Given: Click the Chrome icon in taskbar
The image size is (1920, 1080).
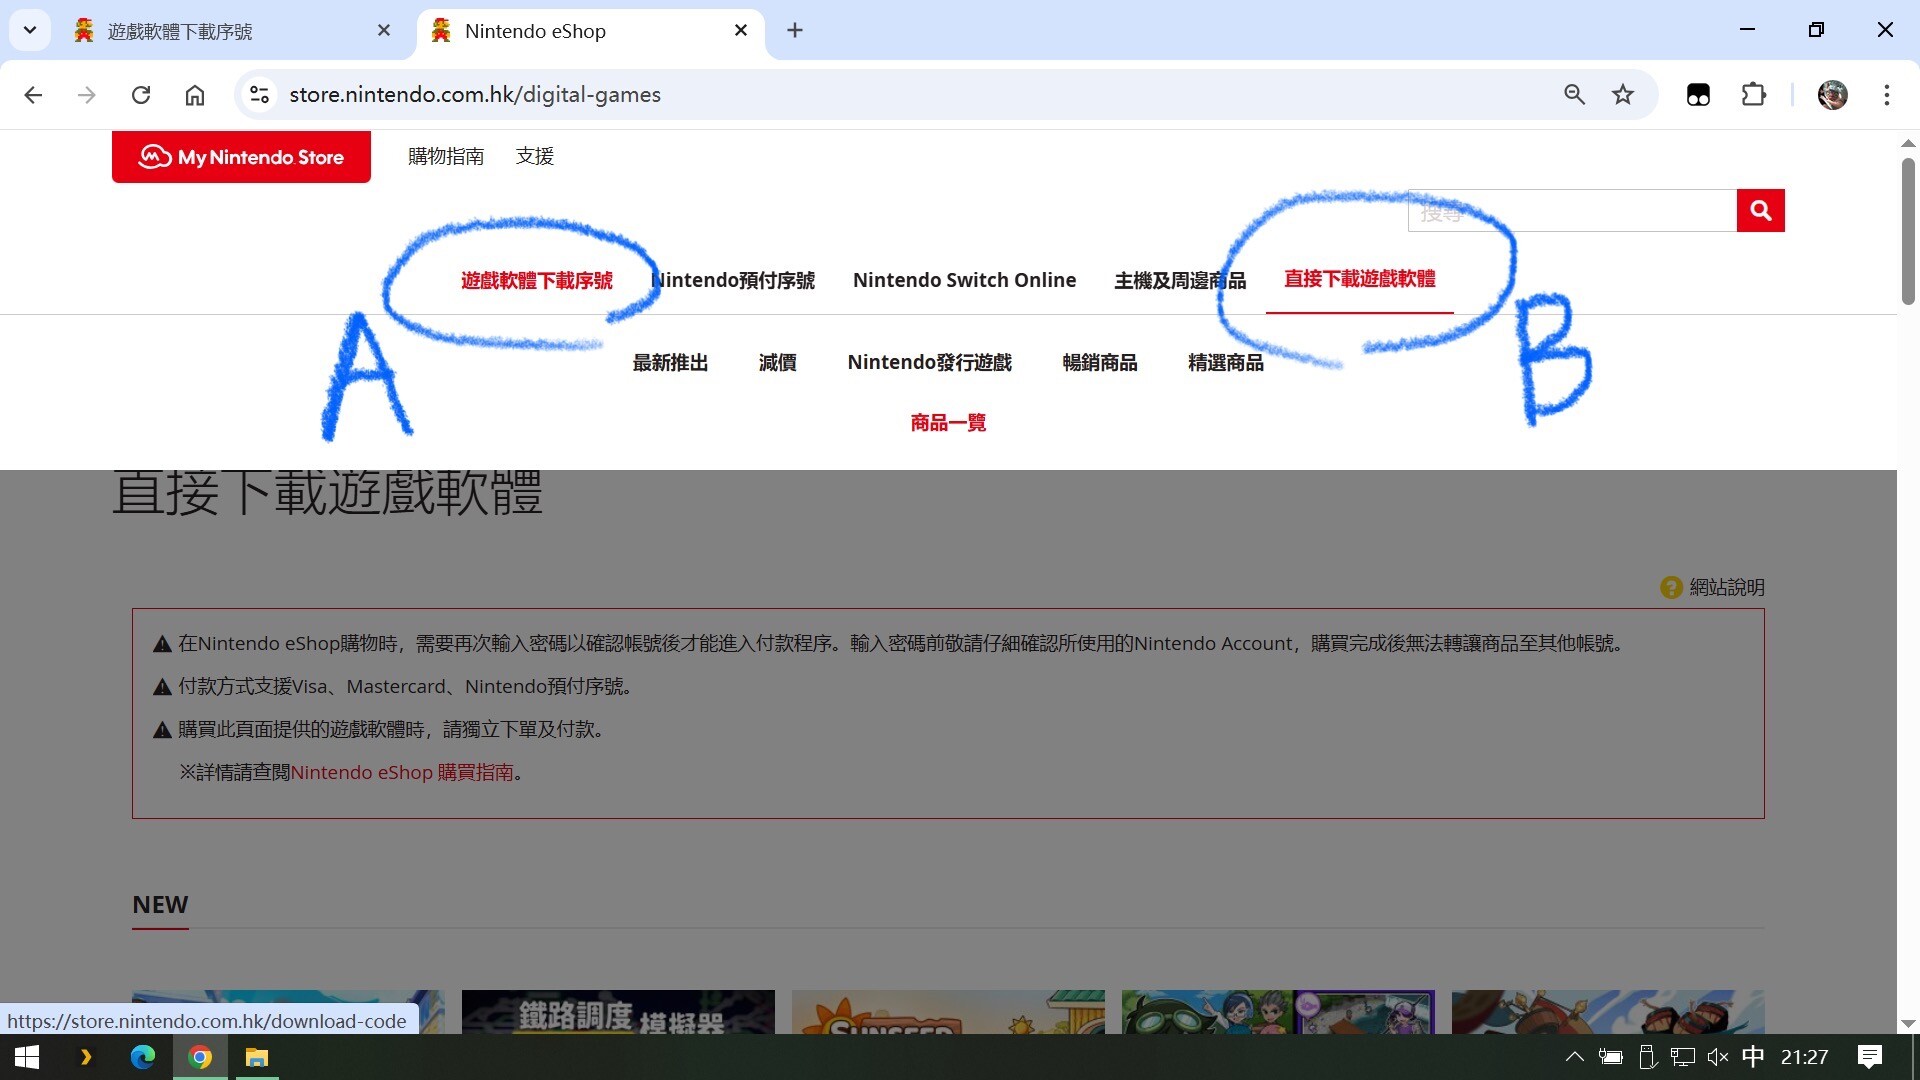Looking at the screenshot, I should [x=200, y=1057].
